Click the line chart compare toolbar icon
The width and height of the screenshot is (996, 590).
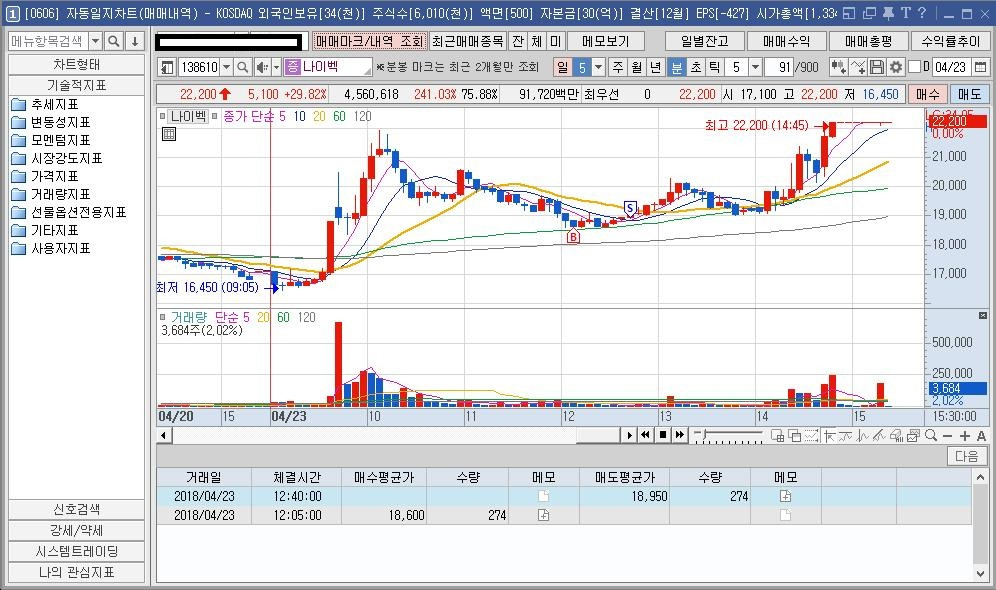[858, 67]
